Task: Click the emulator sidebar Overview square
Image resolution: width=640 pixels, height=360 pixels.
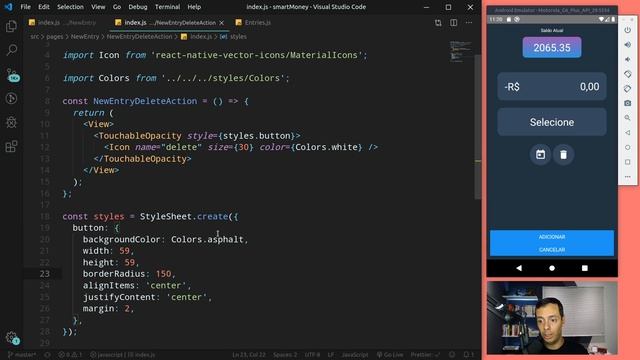Action: pos(628,162)
